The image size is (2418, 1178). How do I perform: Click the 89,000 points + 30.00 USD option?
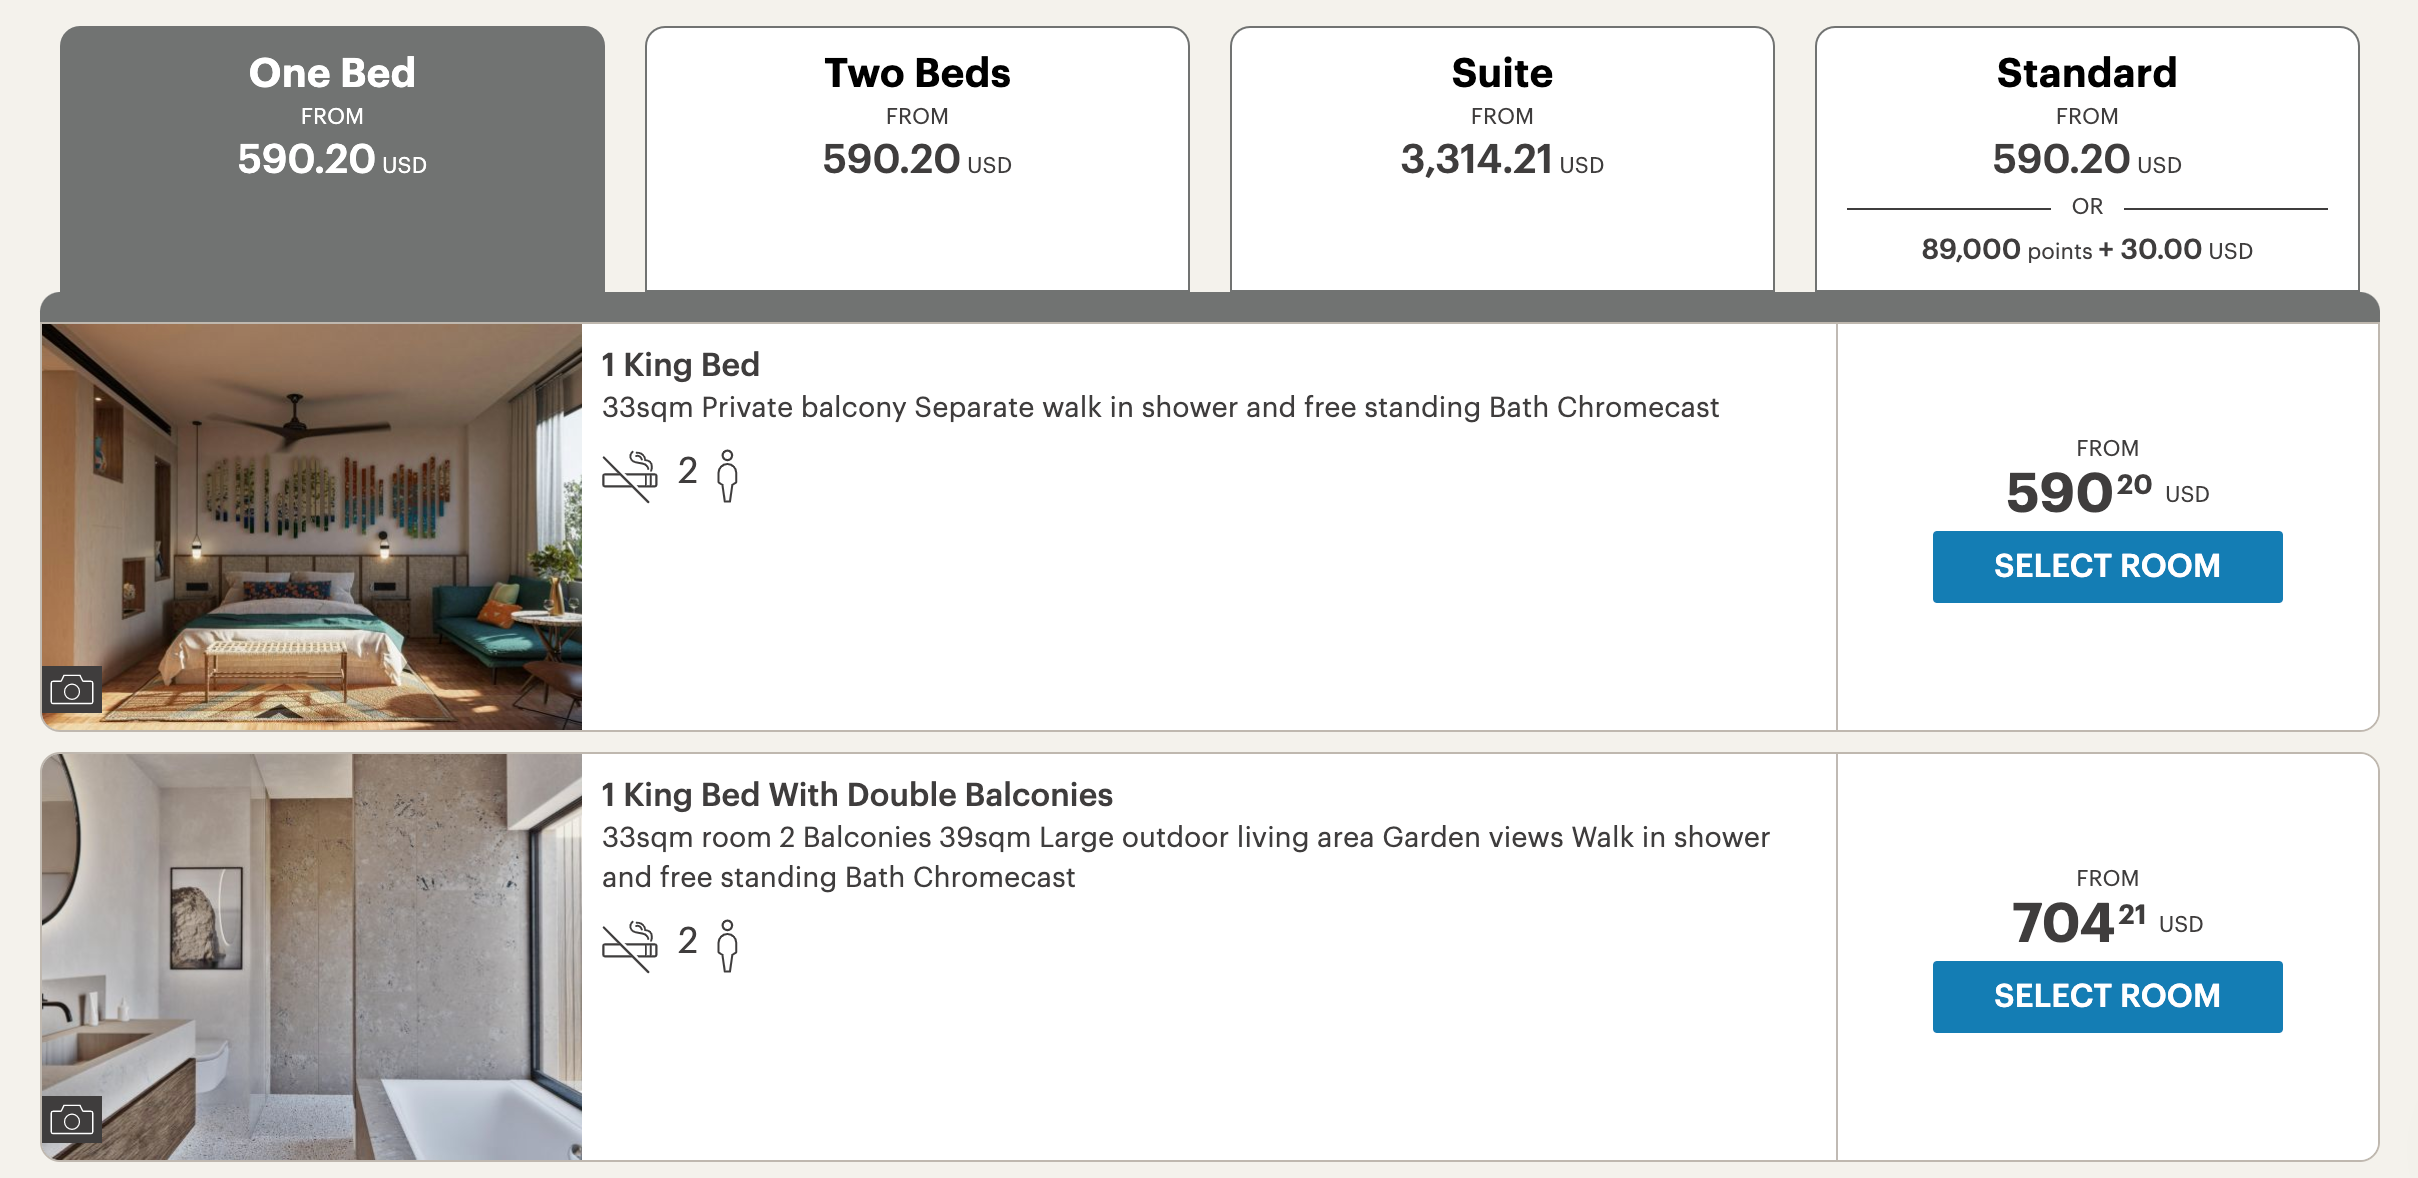point(2087,250)
